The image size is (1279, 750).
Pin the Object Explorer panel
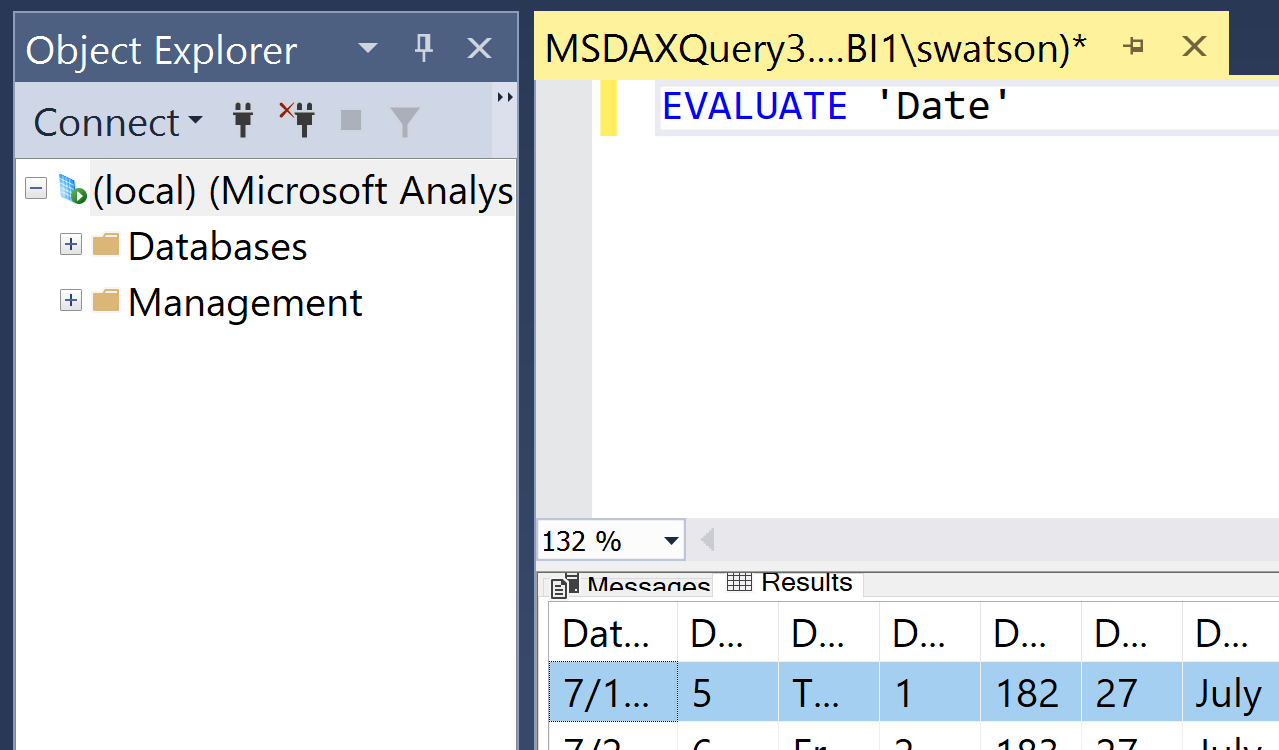423,47
